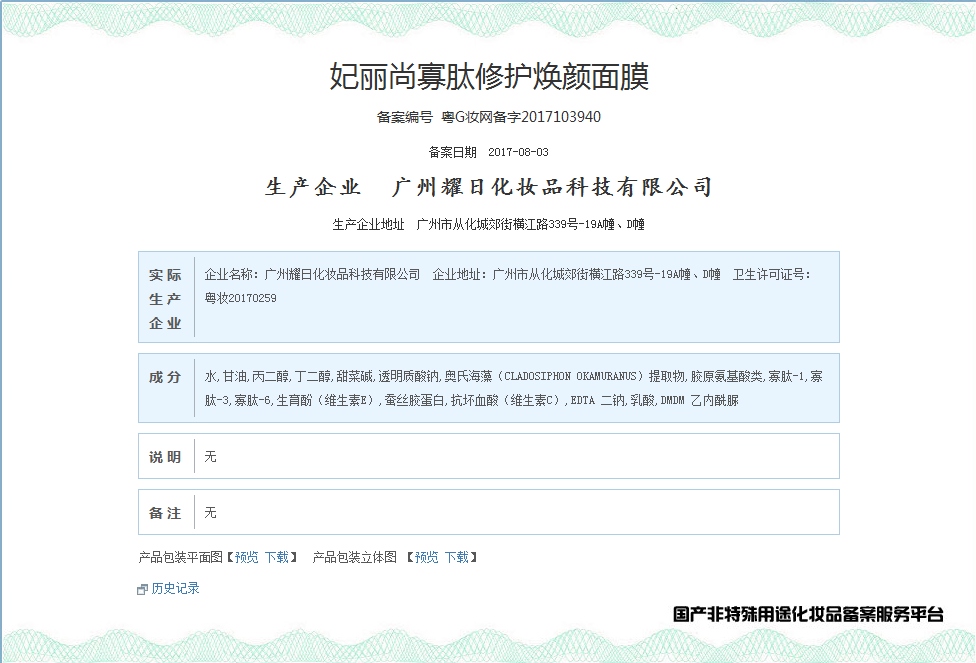
Task: Open the 历史记录 link
Action: (x=176, y=588)
